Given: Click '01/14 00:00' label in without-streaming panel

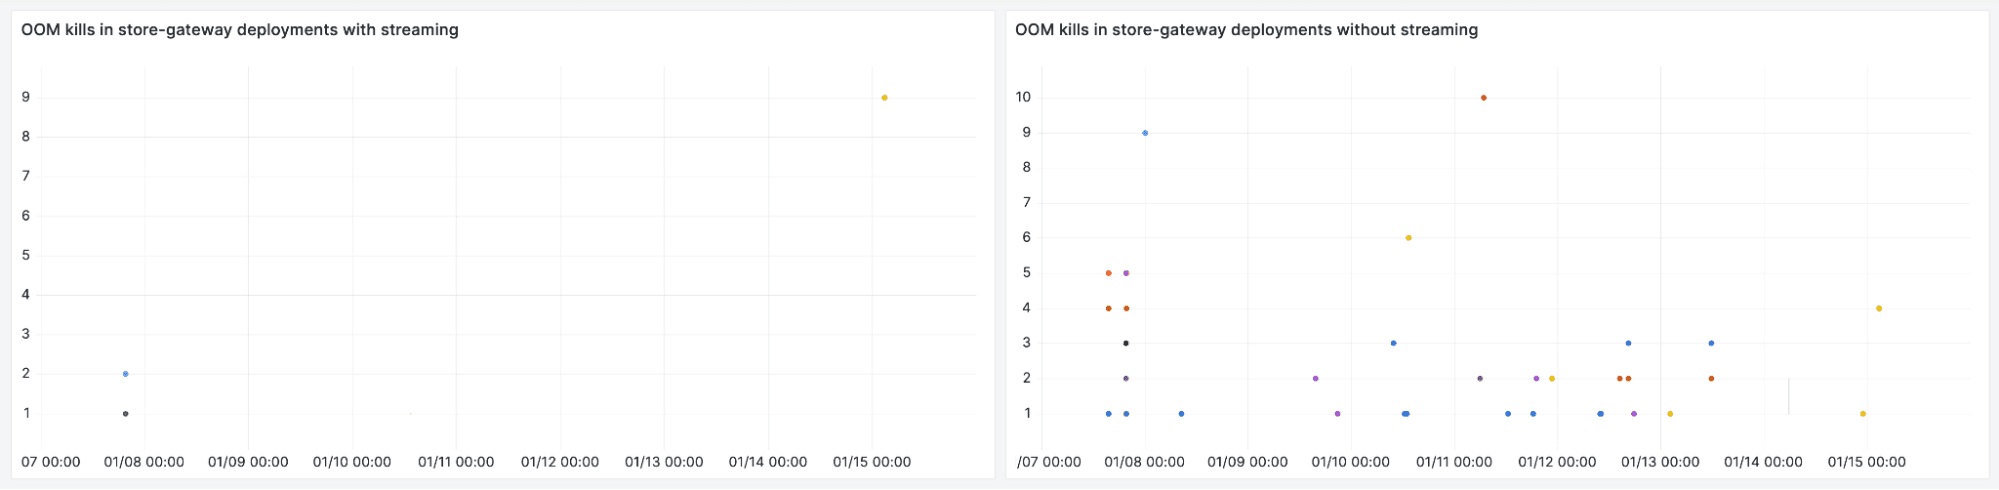Looking at the screenshot, I should pyautogui.click(x=1763, y=462).
